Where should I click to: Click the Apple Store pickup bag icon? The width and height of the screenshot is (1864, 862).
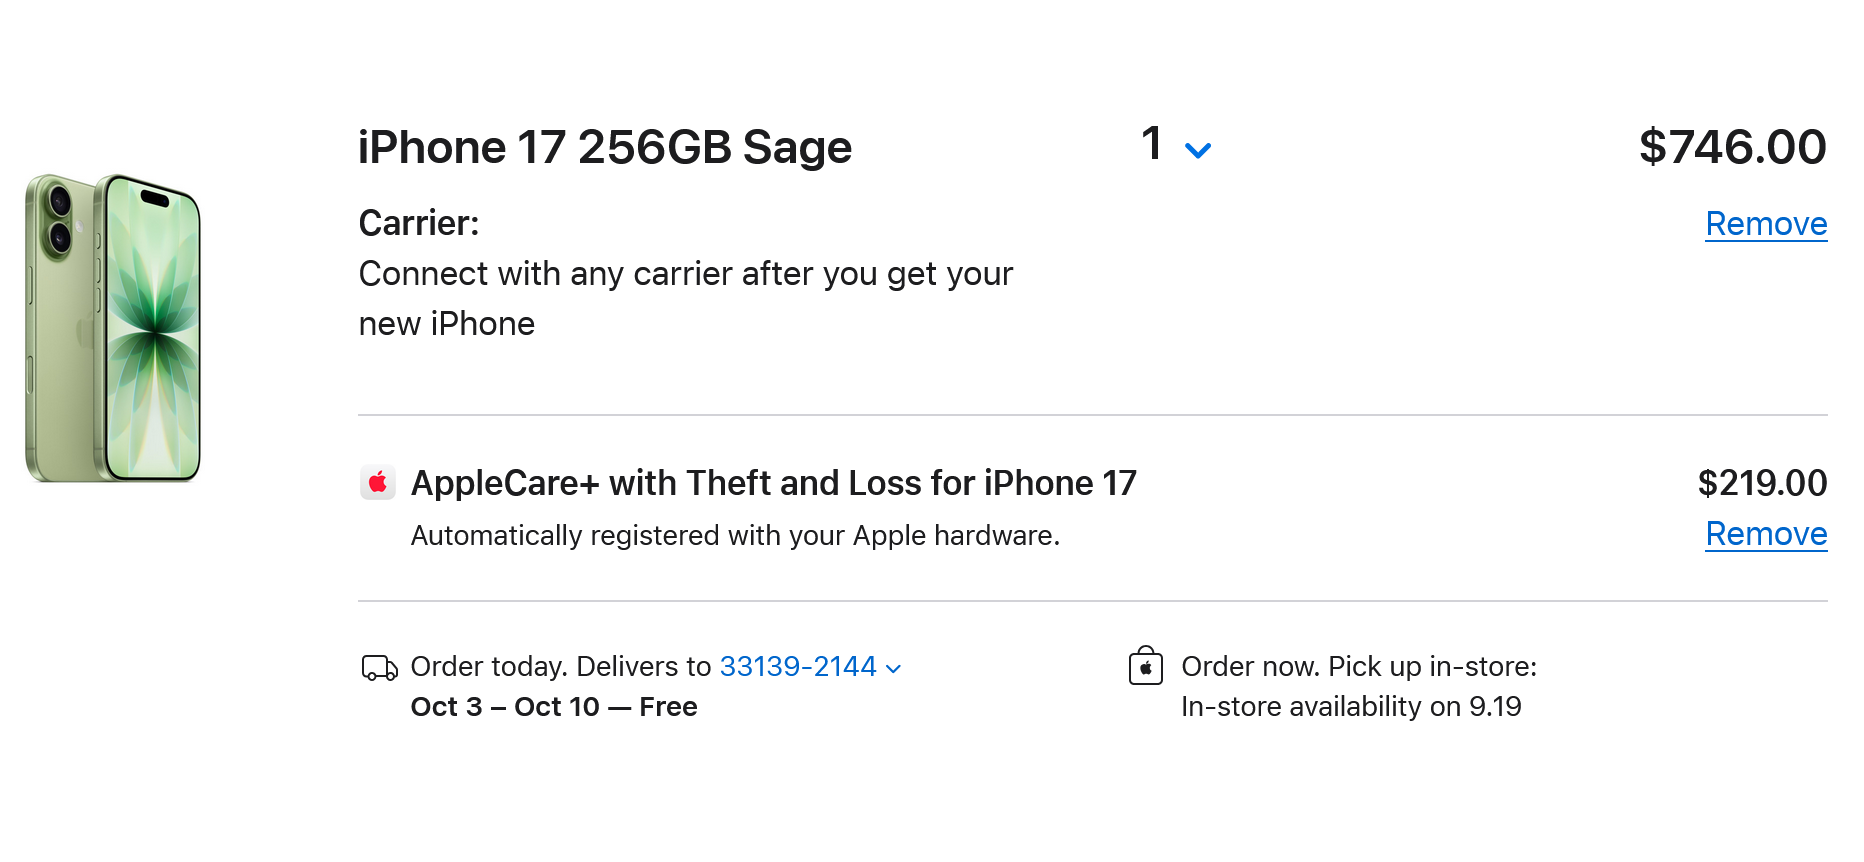click(1146, 666)
